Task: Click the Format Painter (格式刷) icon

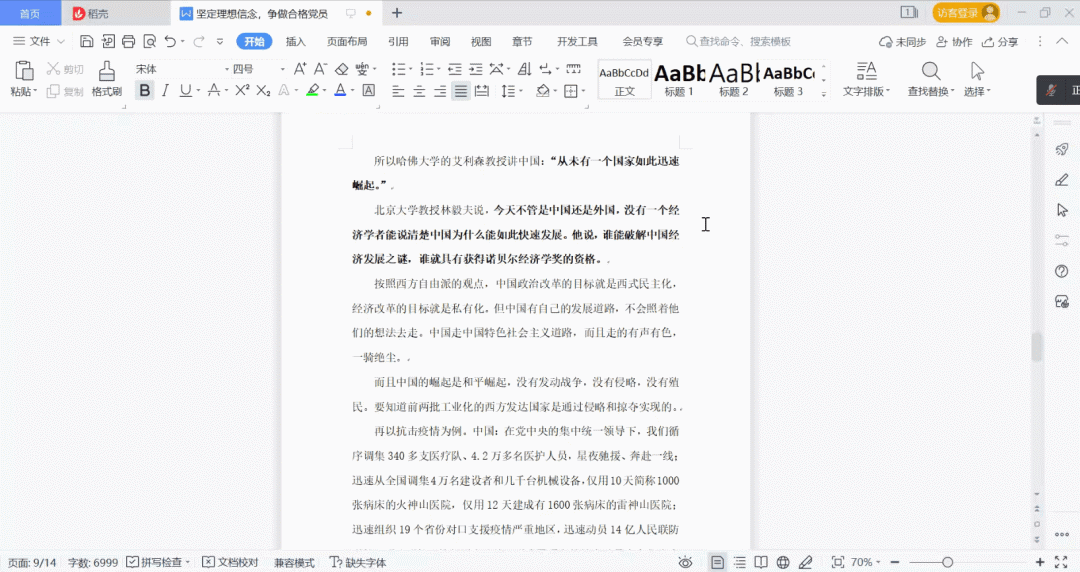Action: (106, 71)
